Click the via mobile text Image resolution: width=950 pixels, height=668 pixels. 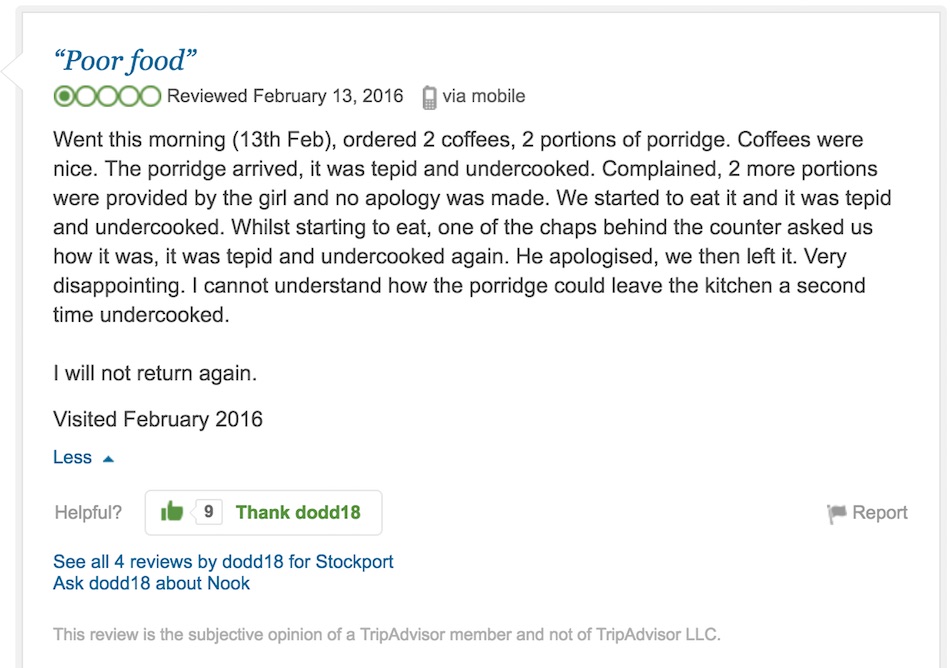483,96
